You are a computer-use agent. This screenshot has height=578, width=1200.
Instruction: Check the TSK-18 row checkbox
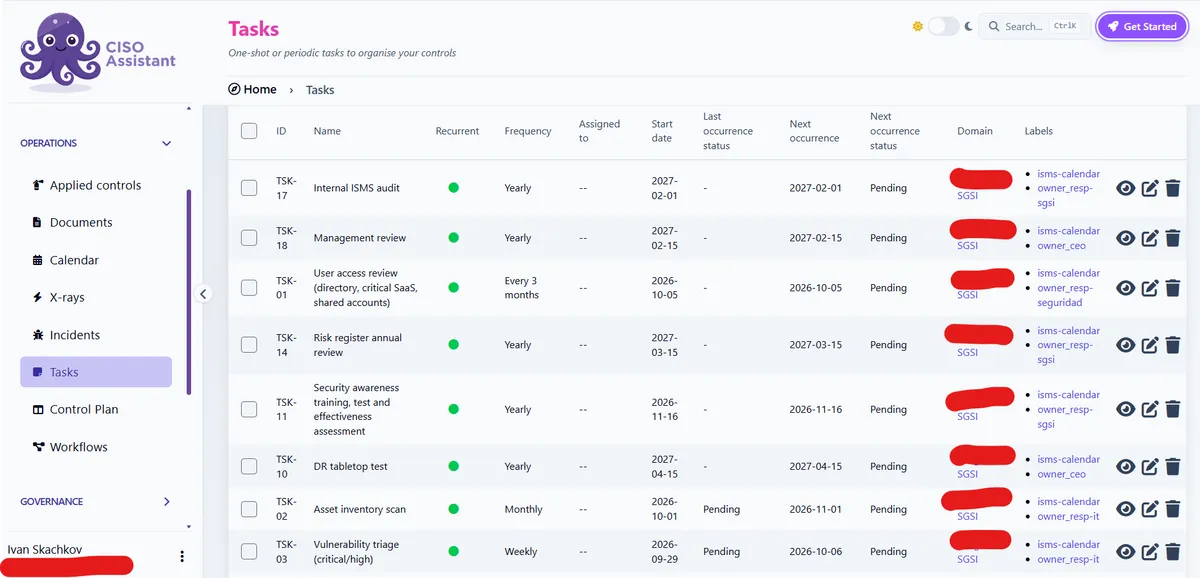coord(249,238)
